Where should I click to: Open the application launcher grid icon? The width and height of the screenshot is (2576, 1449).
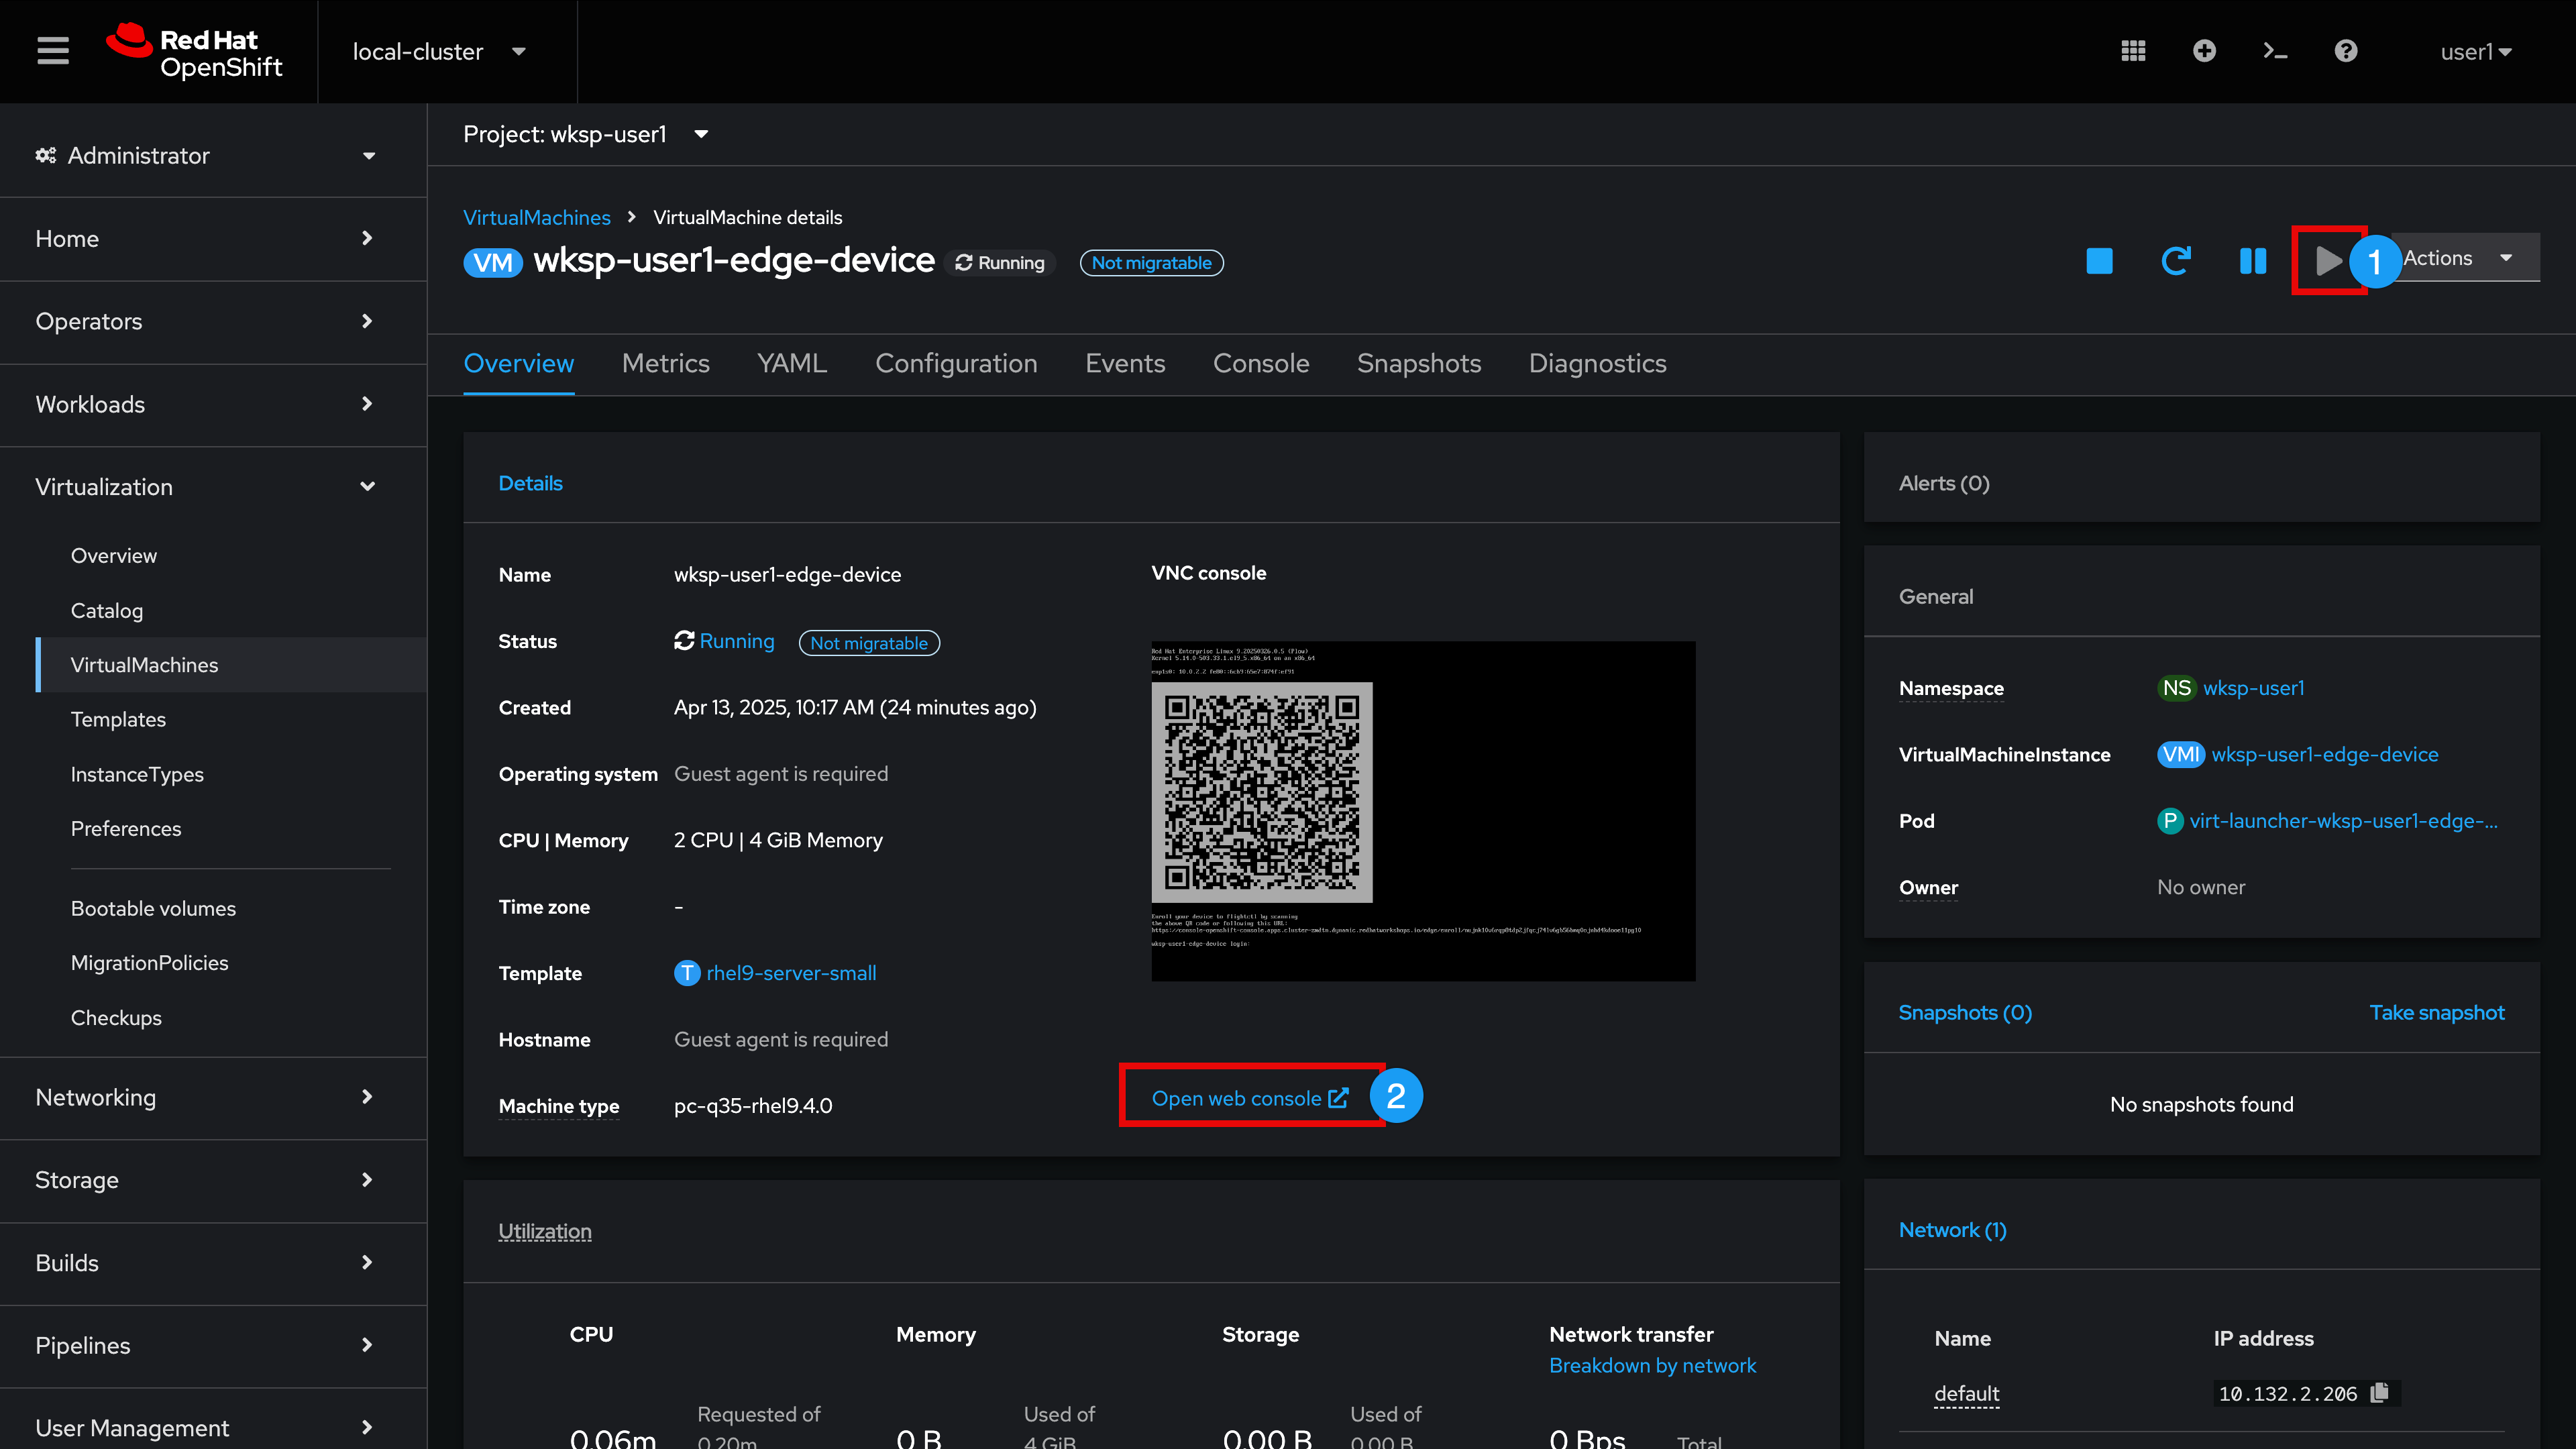(2133, 51)
